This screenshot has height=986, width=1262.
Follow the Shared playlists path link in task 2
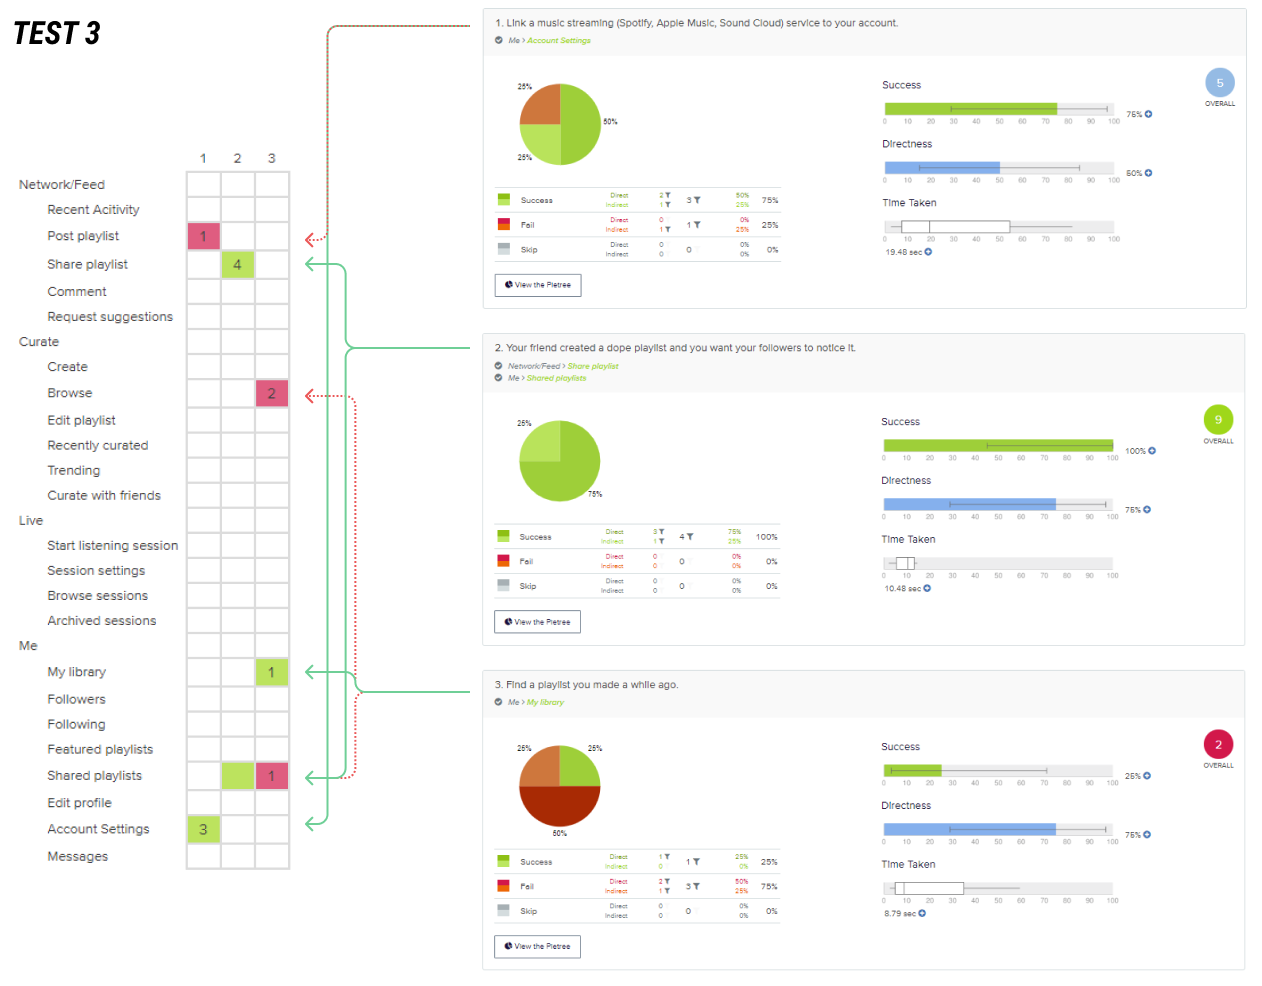(x=557, y=378)
